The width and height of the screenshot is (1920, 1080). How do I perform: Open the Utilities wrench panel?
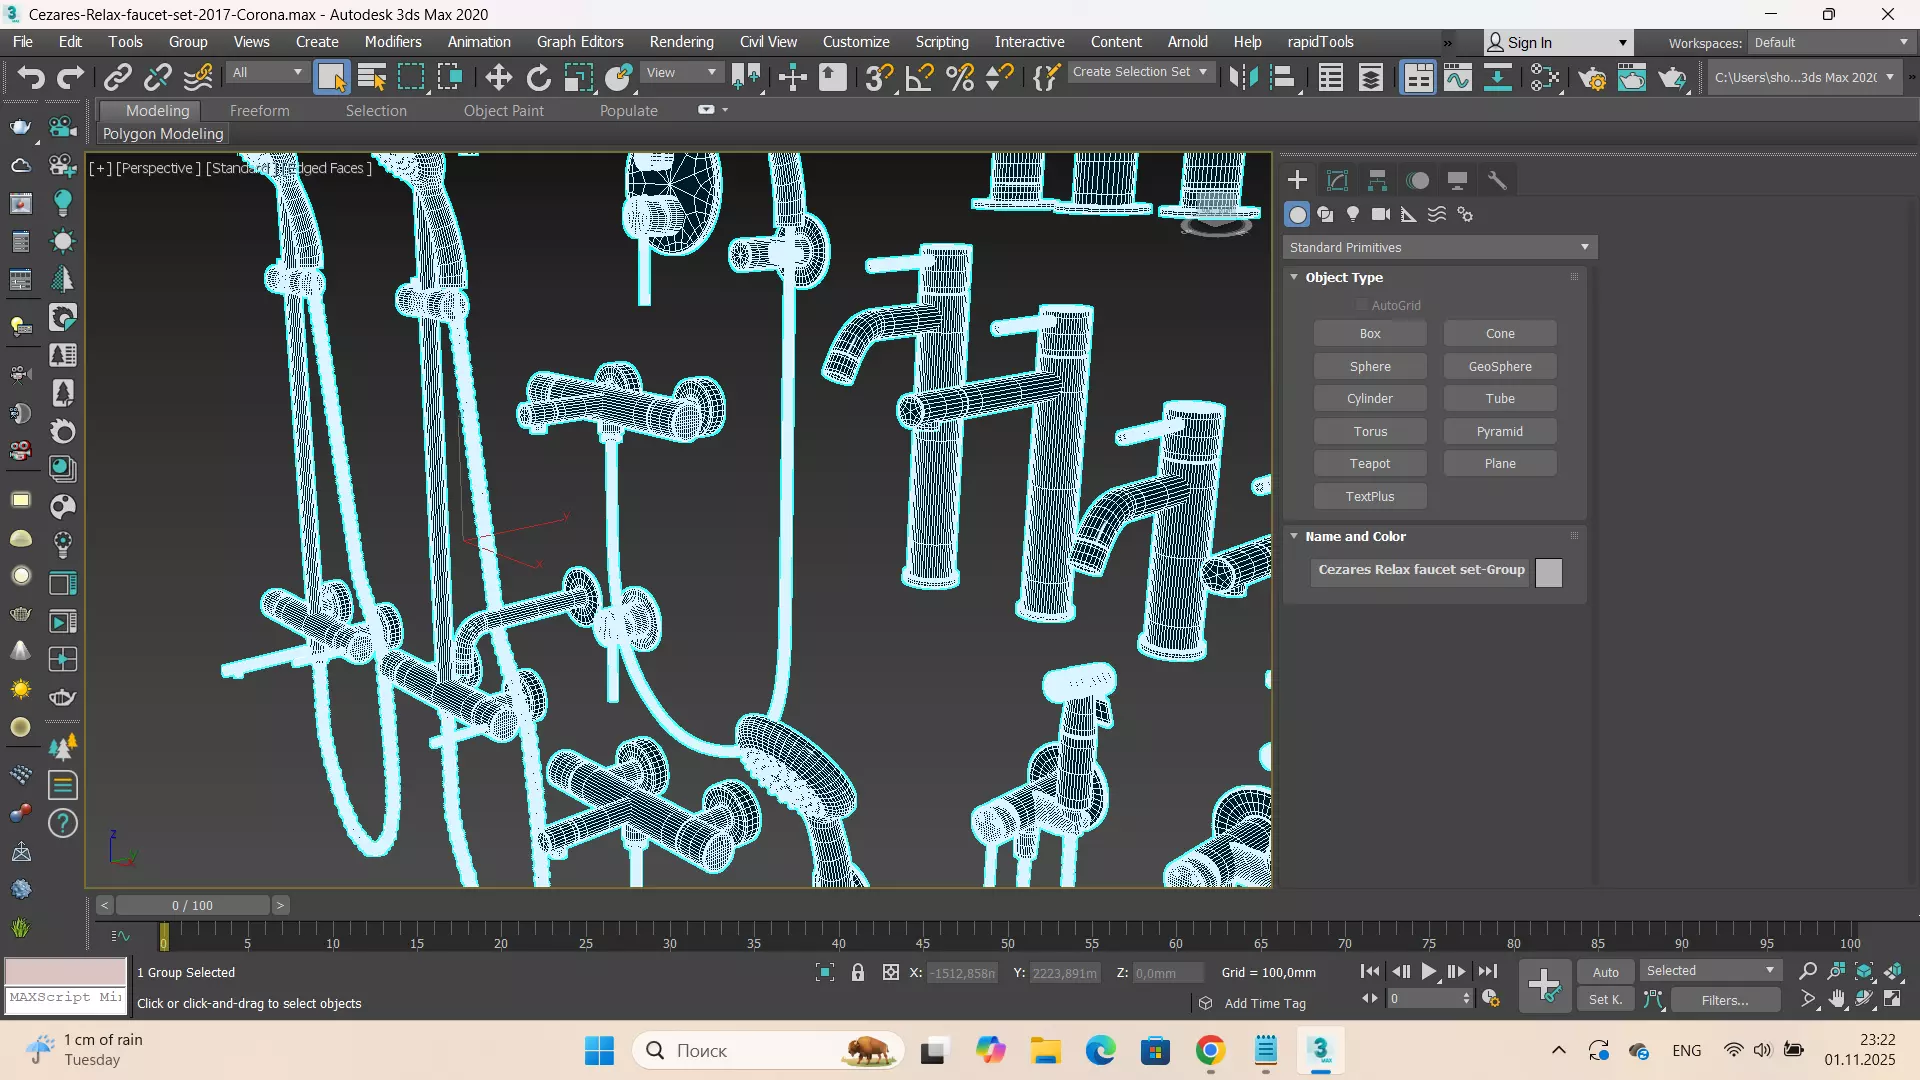pyautogui.click(x=1497, y=180)
